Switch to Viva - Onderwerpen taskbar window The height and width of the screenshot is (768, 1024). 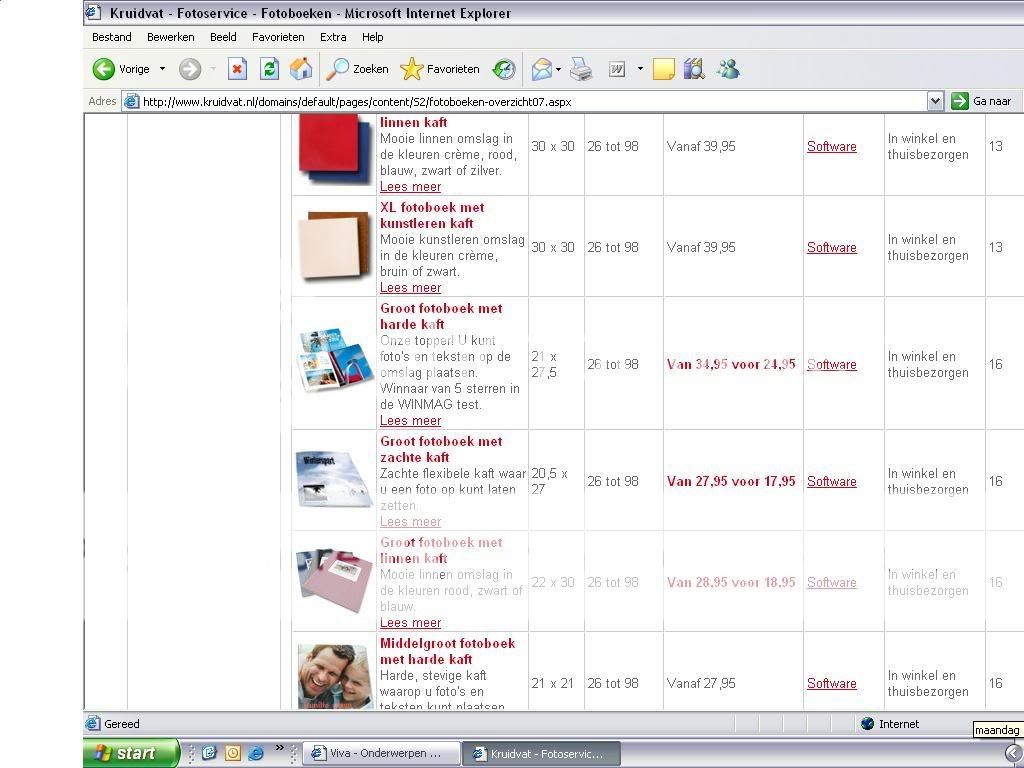click(x=381, y=753)
